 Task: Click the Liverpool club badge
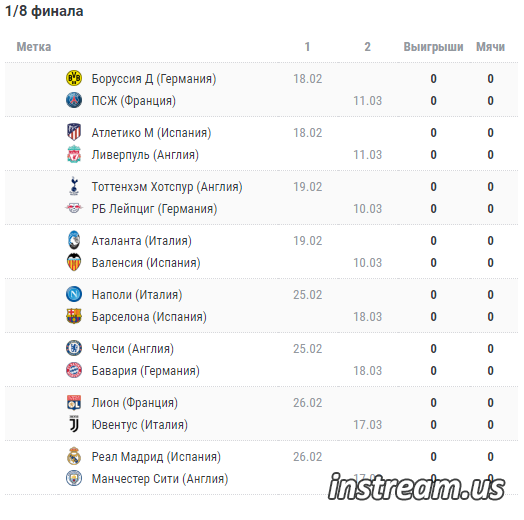pos(74,154)
